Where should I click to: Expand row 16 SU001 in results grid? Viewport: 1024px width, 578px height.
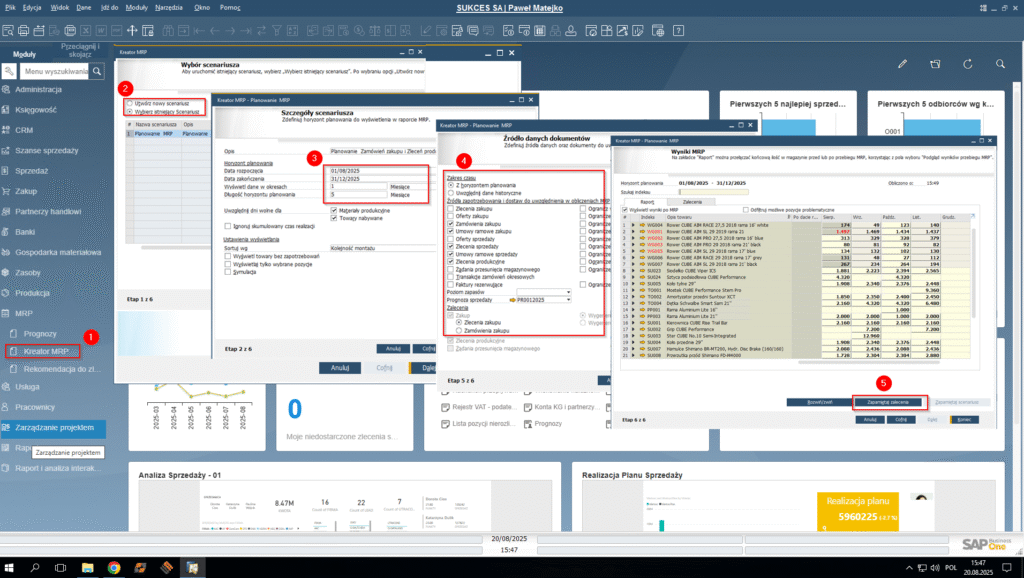(633, 323)
